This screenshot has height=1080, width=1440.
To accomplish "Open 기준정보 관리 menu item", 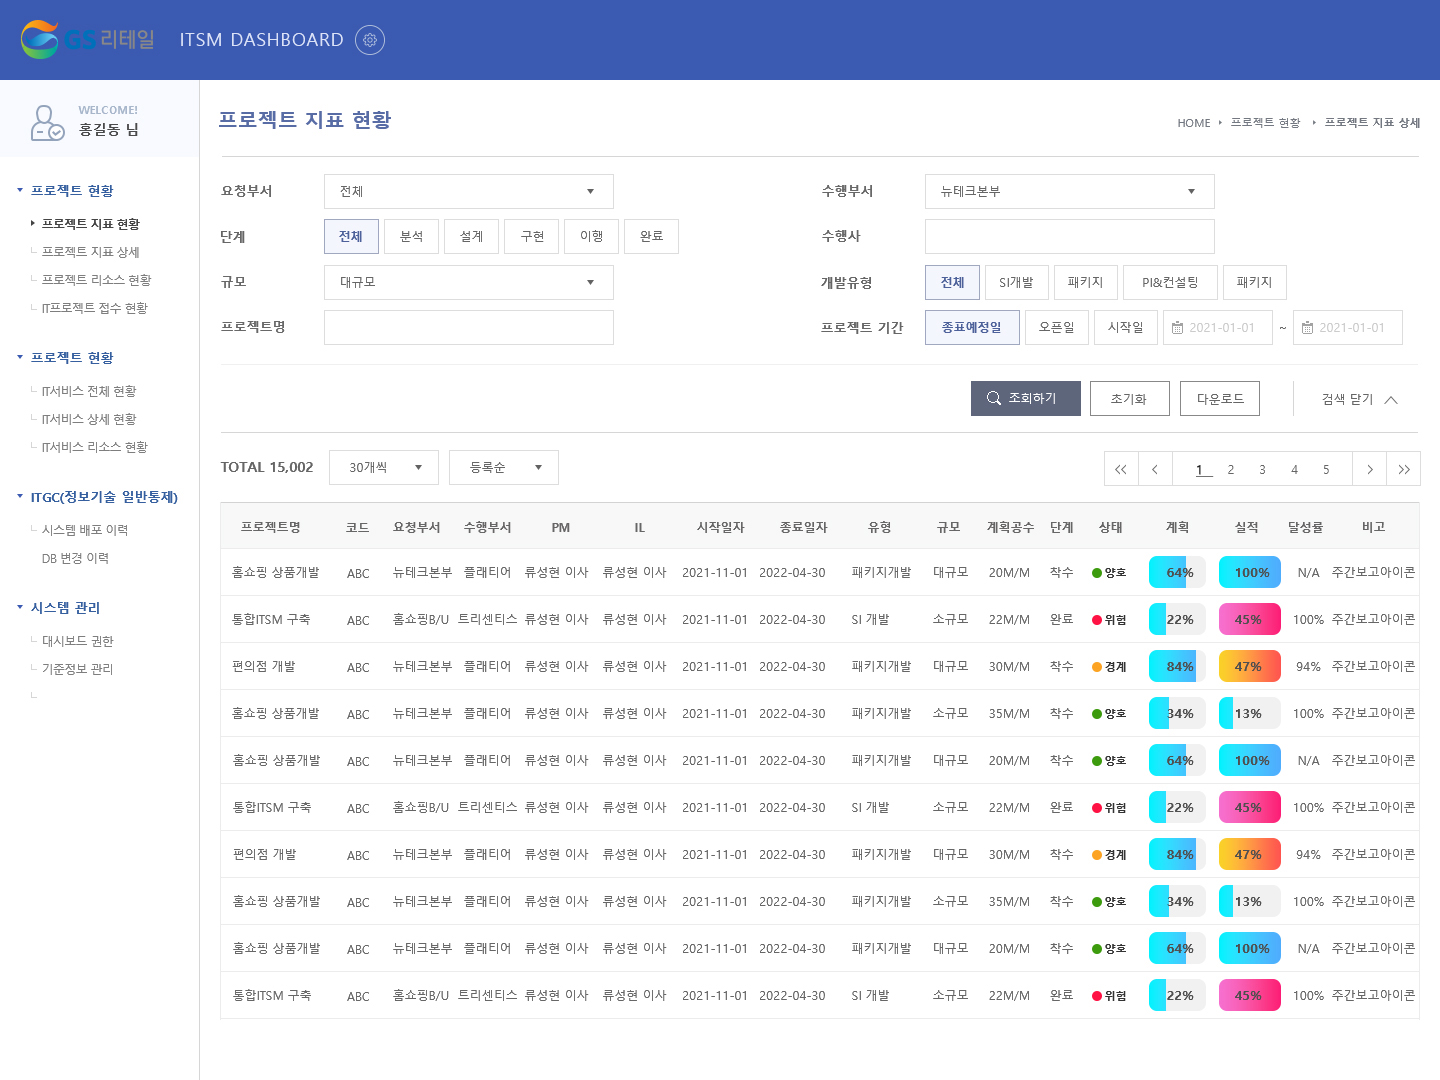I will pos(77,669).
